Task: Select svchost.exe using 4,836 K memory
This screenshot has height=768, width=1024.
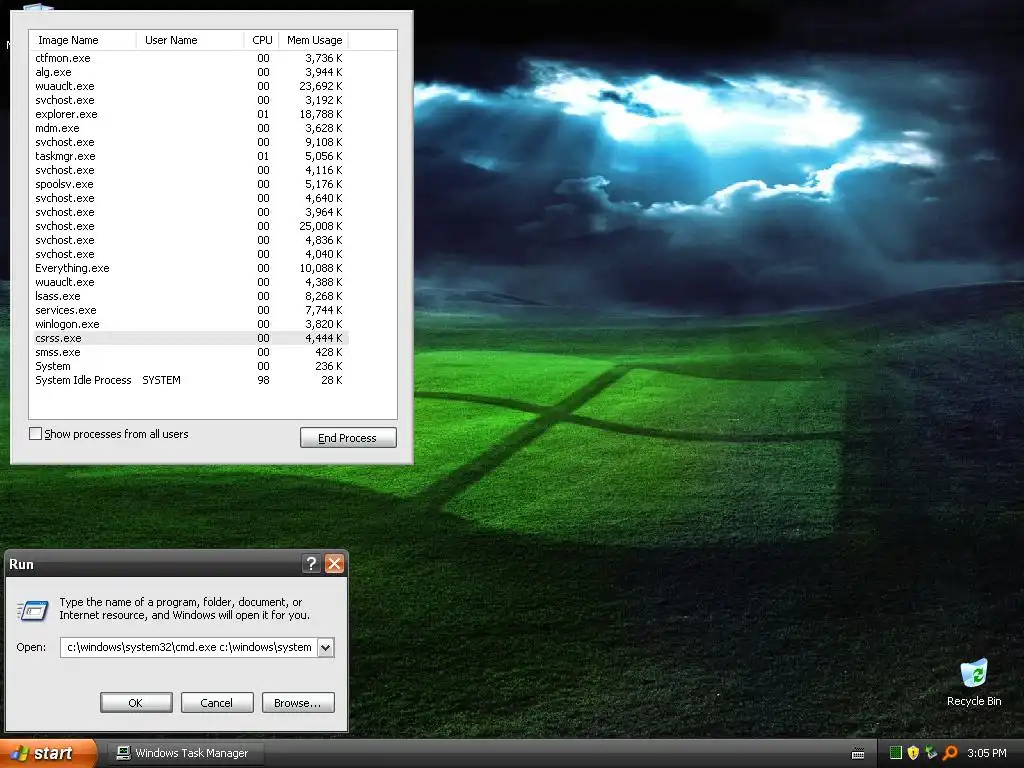Action: pyautogui.click(x=190, y=240)
